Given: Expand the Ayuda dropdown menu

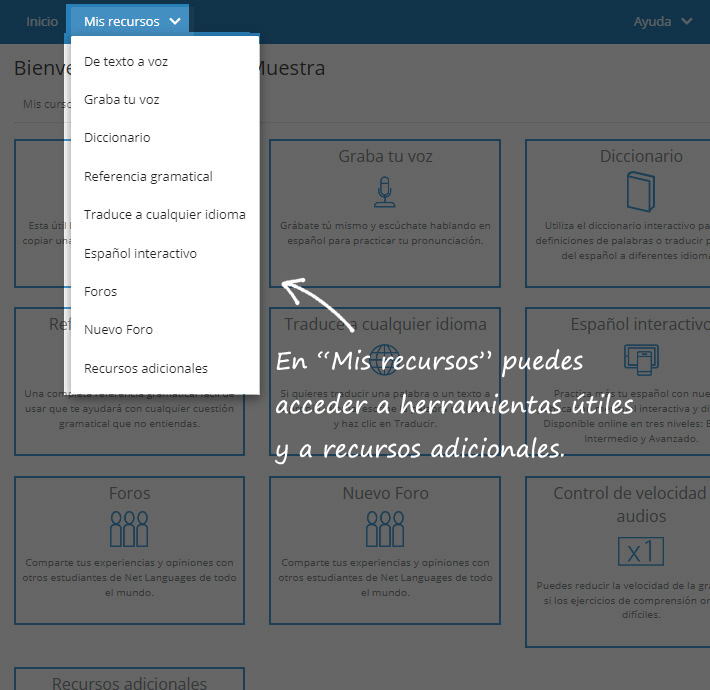Looking at the screenshot, I should click(662, 21).
